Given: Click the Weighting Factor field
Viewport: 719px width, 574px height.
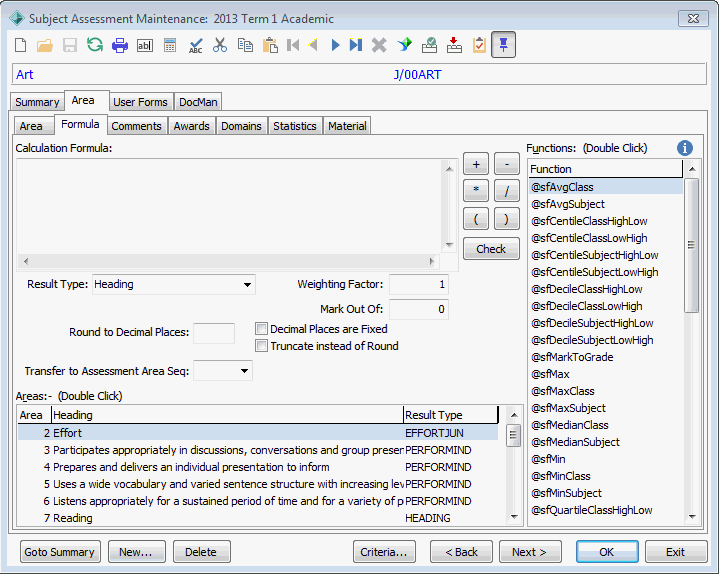Looking at the screenshot, I should pyautogui.click(x=419, y=284).
